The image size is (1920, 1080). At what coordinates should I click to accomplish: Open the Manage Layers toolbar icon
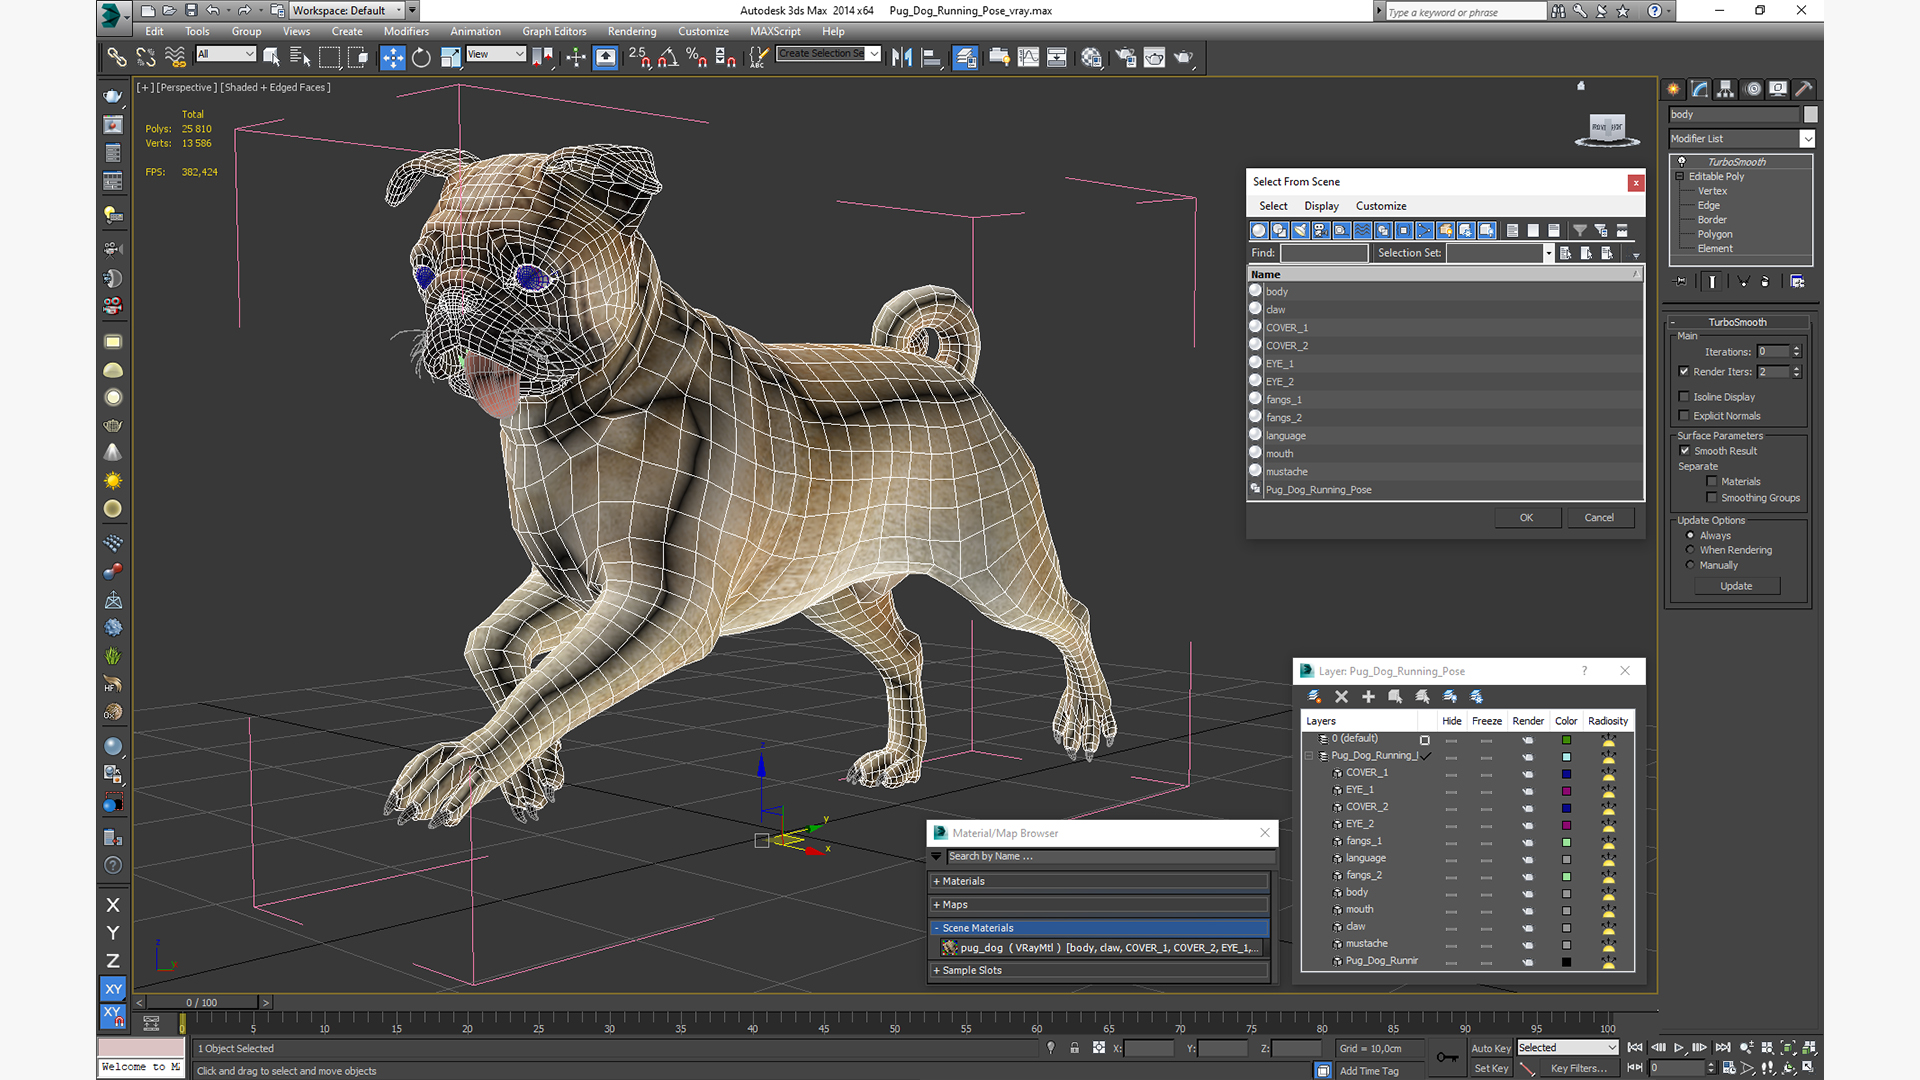pyautogui.click(x=965, y=57)
